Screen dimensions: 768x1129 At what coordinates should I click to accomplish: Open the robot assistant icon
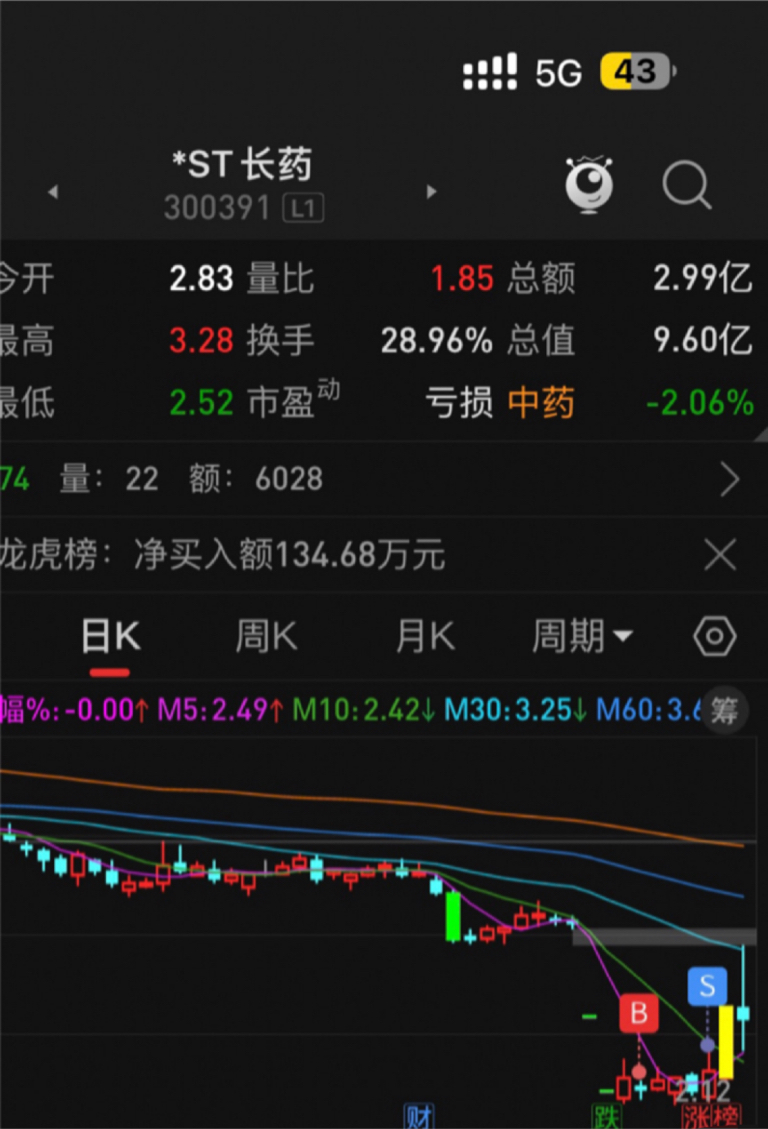click(589, 184)
